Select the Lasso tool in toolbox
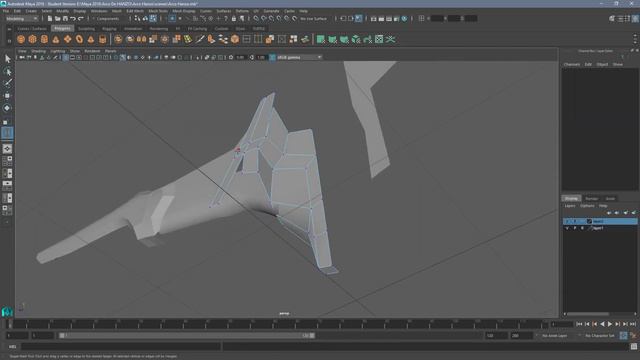The image size is (640, 360). pos(7,71)
